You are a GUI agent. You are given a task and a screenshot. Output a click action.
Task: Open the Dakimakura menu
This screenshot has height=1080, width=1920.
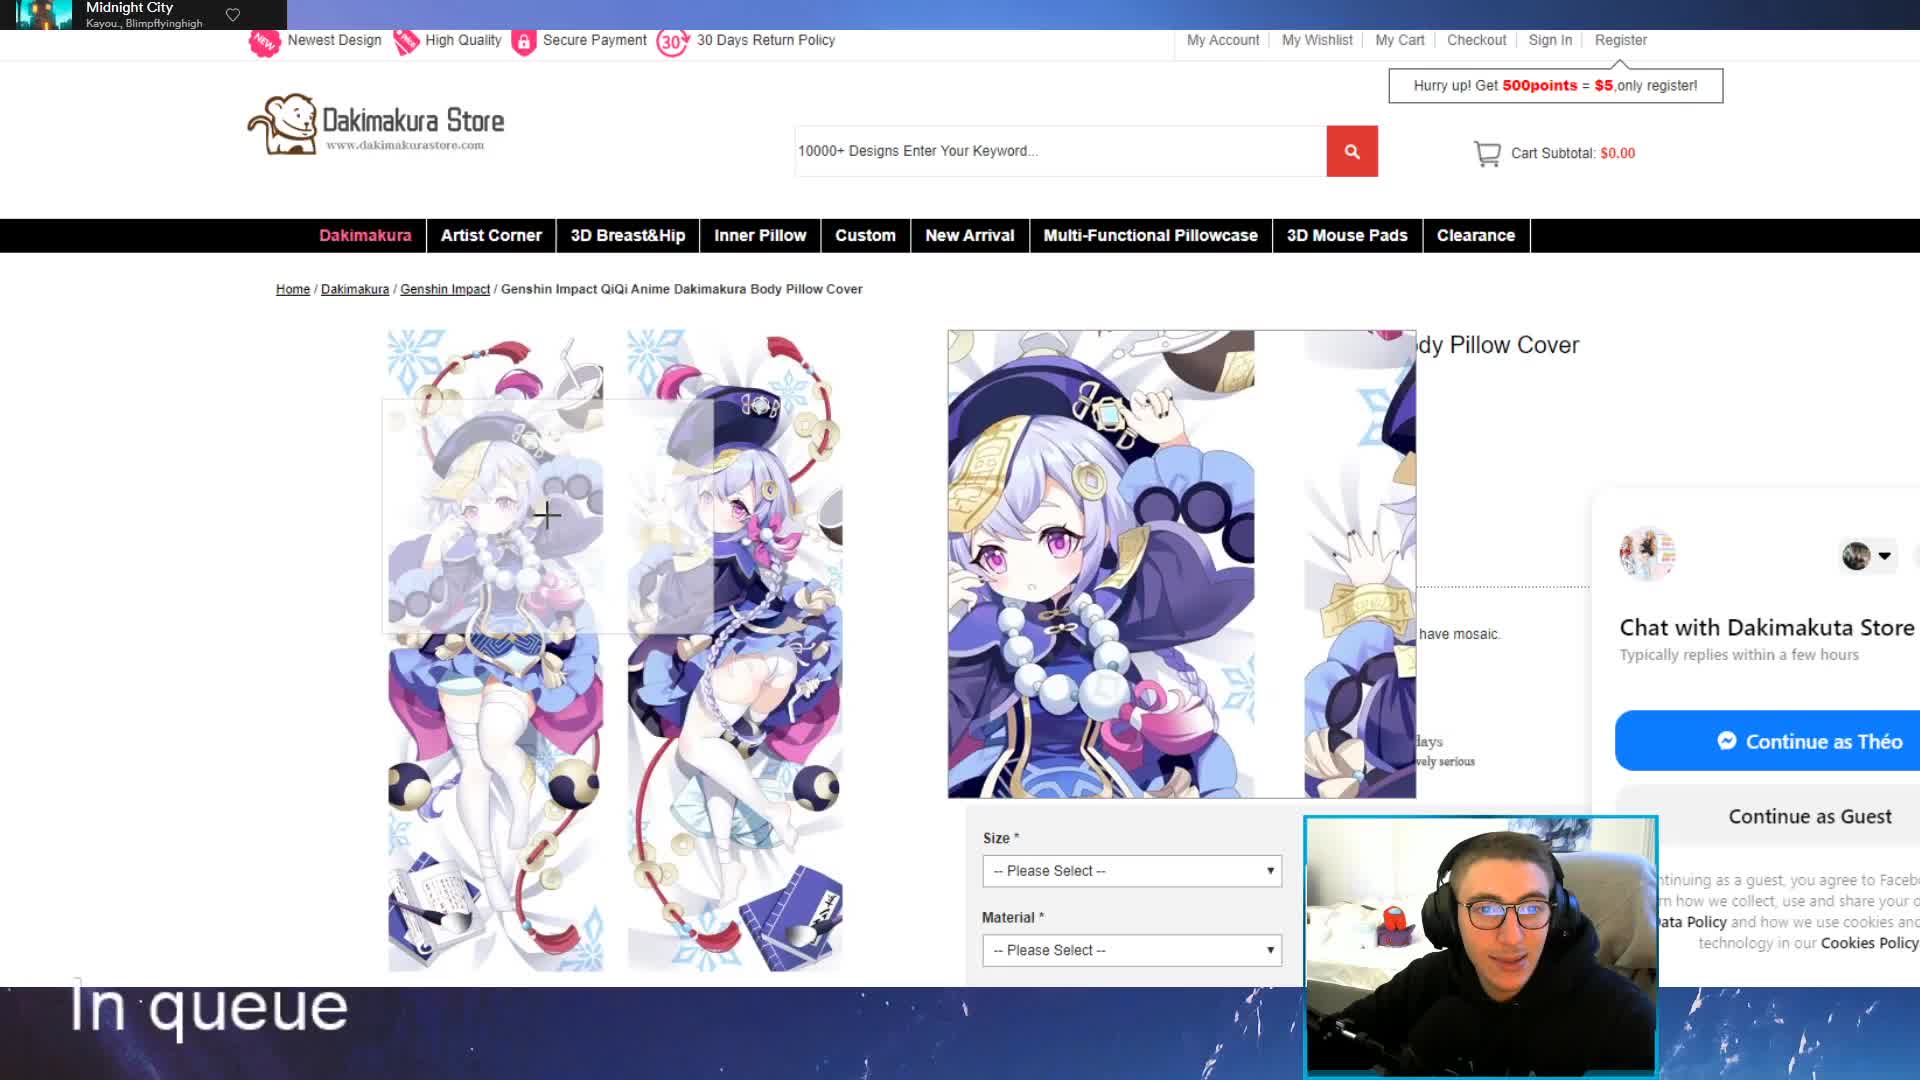365,235
